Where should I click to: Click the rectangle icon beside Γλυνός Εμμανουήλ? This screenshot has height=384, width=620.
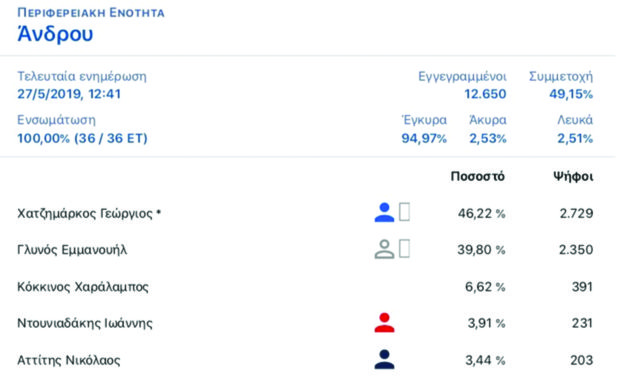coord(404,249)
